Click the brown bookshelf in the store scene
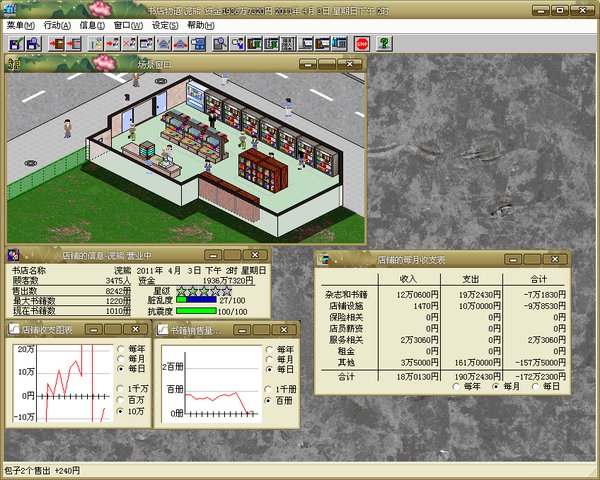This screenshot has height=480, width=600. [263, 171]
